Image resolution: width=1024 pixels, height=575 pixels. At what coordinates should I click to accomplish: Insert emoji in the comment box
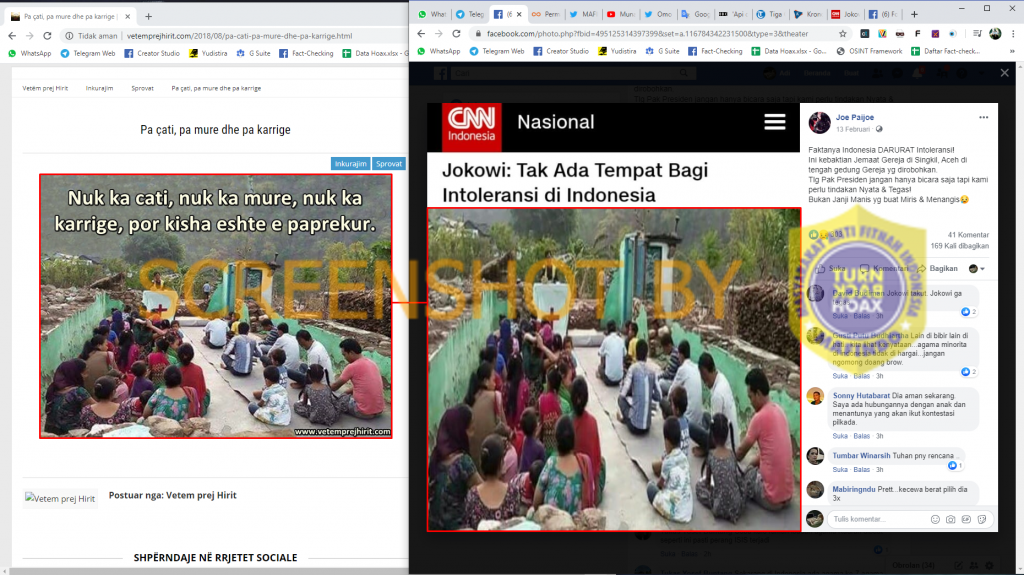point(935,519)
